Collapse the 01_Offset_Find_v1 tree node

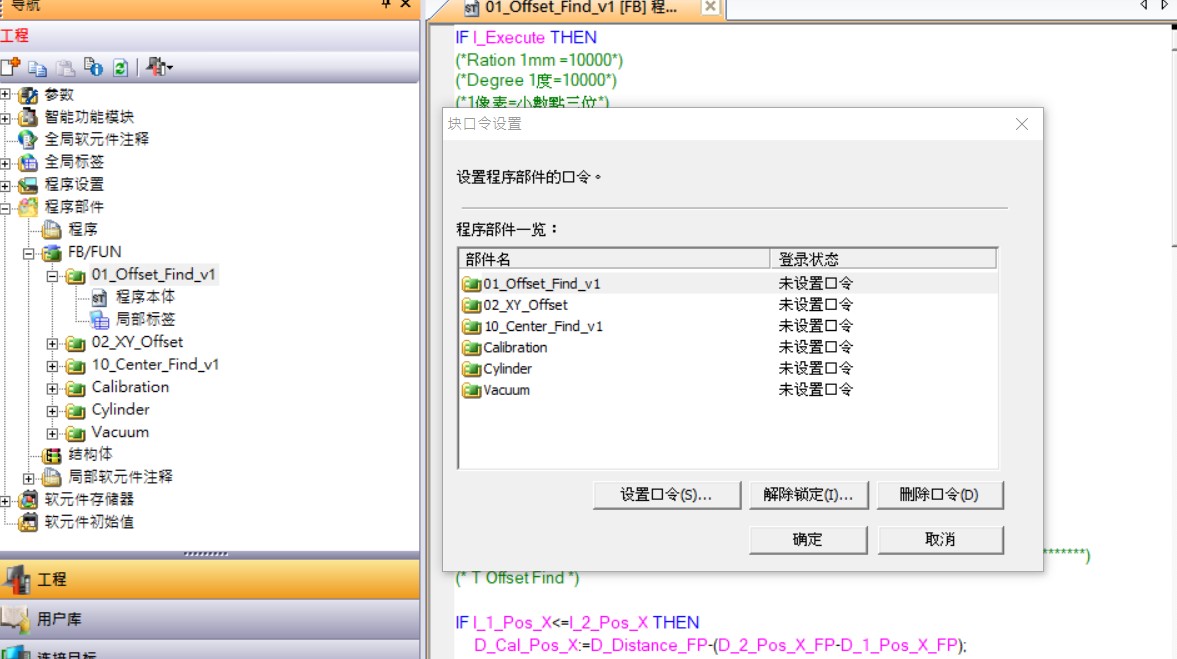point(53,275)
